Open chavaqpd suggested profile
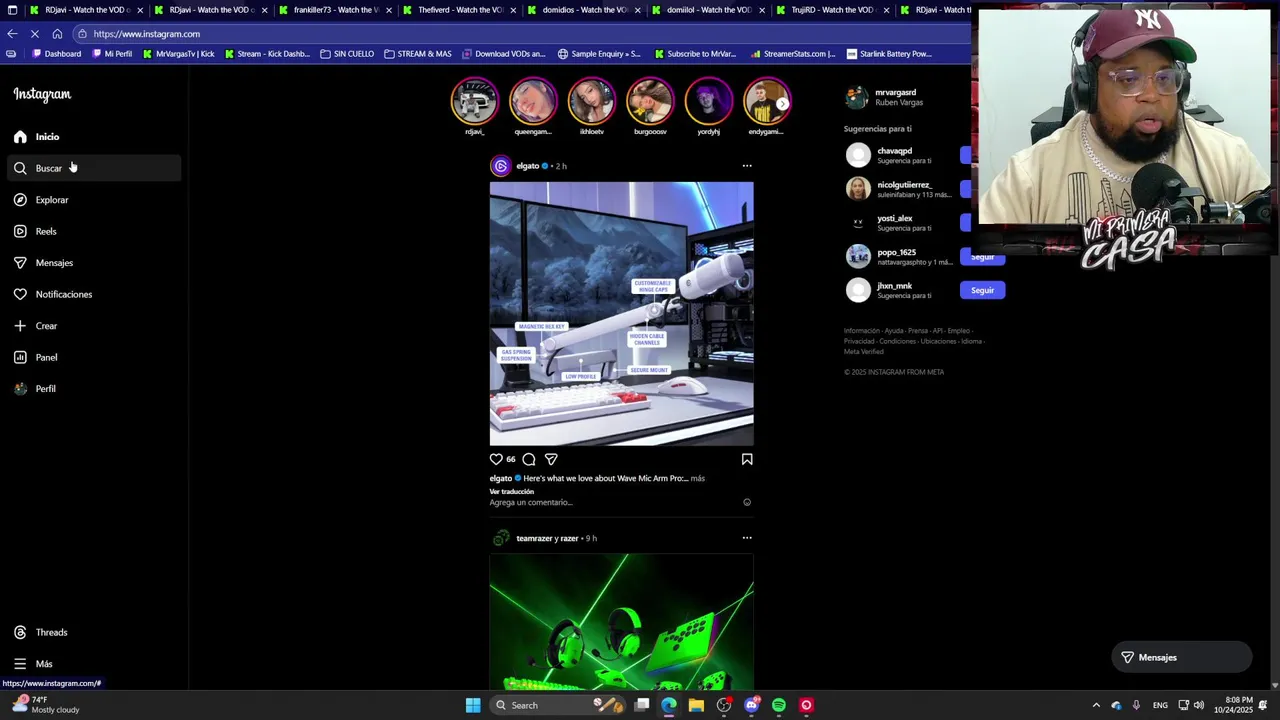 point(894,151)
